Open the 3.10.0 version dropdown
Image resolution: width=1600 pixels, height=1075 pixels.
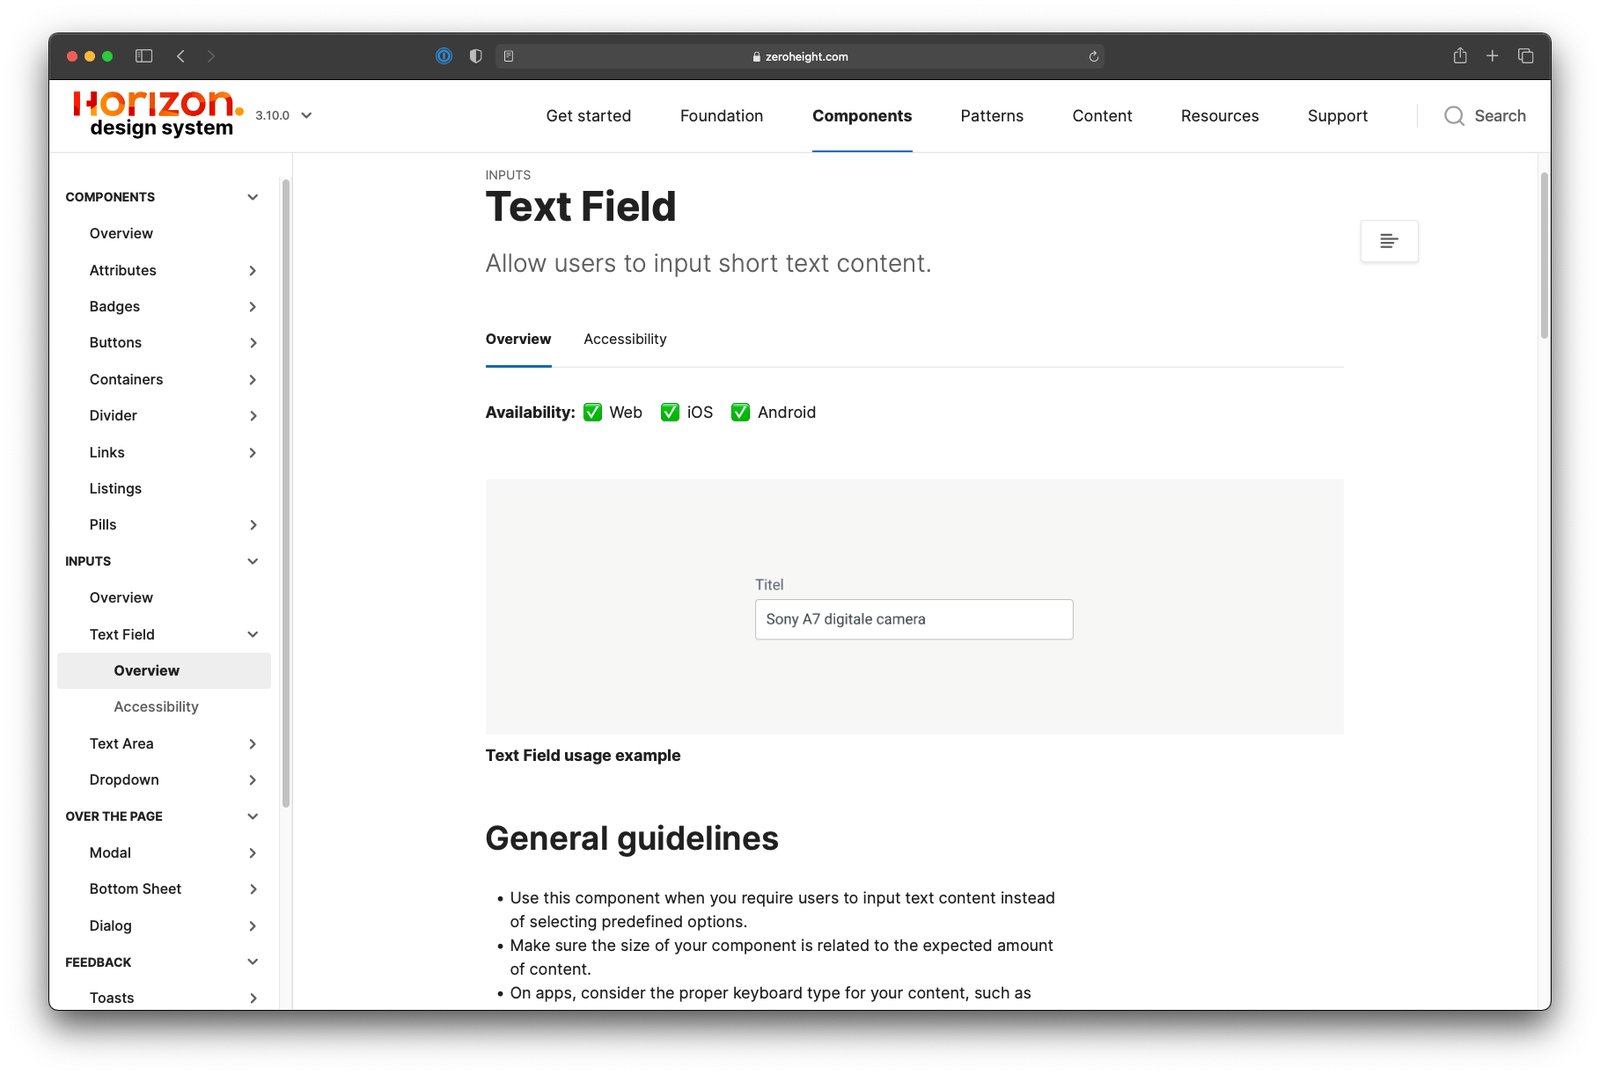(284, 115)
